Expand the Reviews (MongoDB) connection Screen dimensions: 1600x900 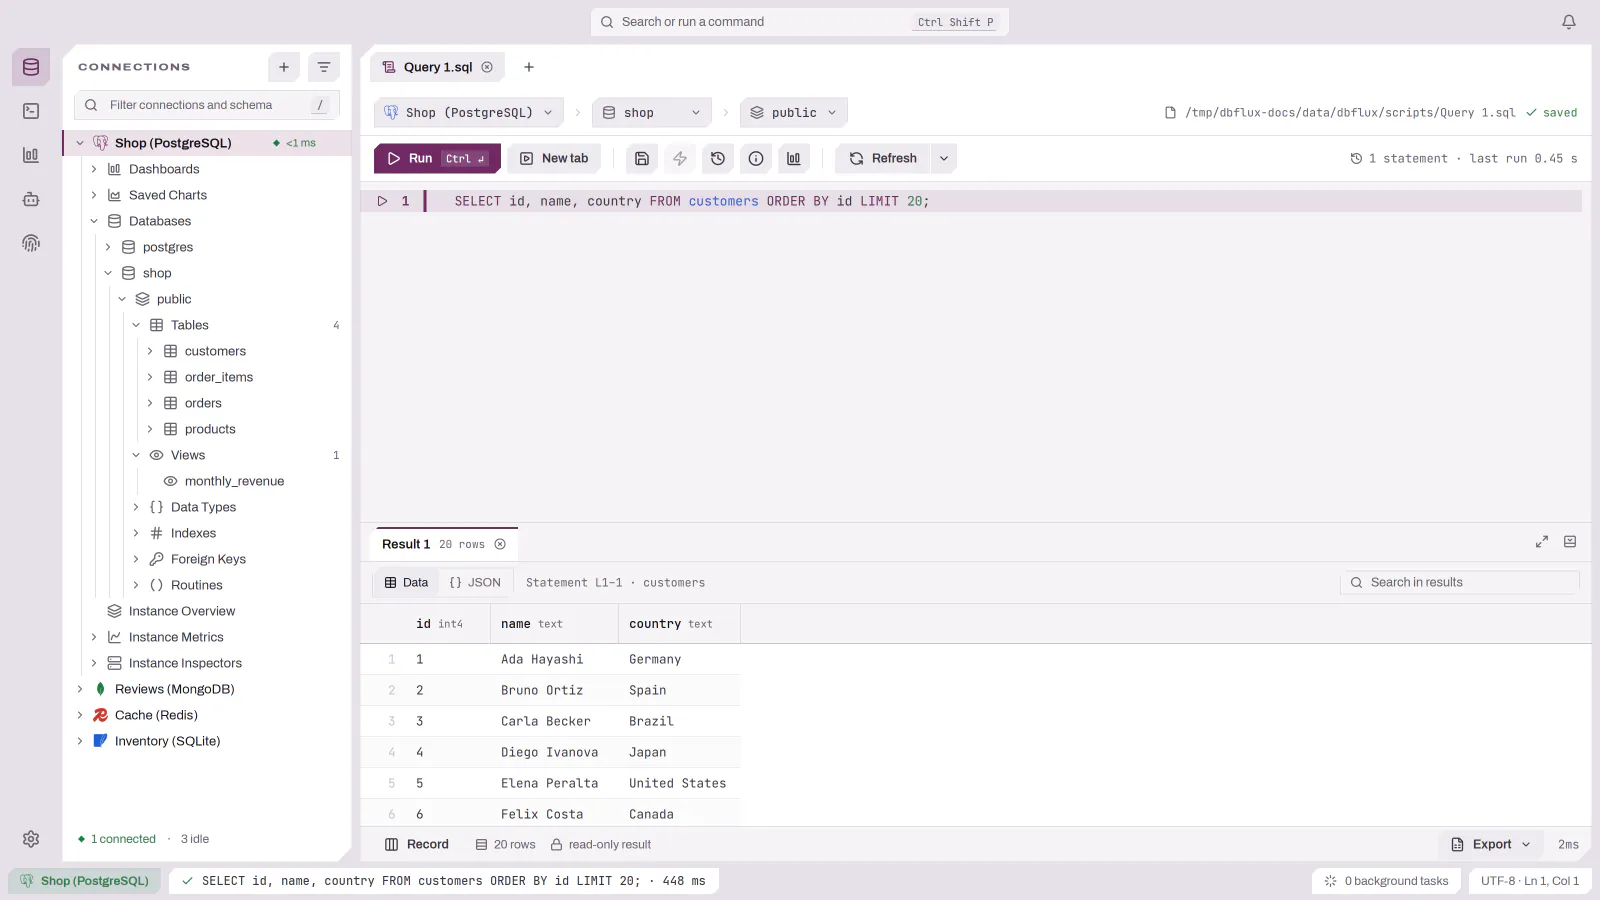tap(80, 689)
